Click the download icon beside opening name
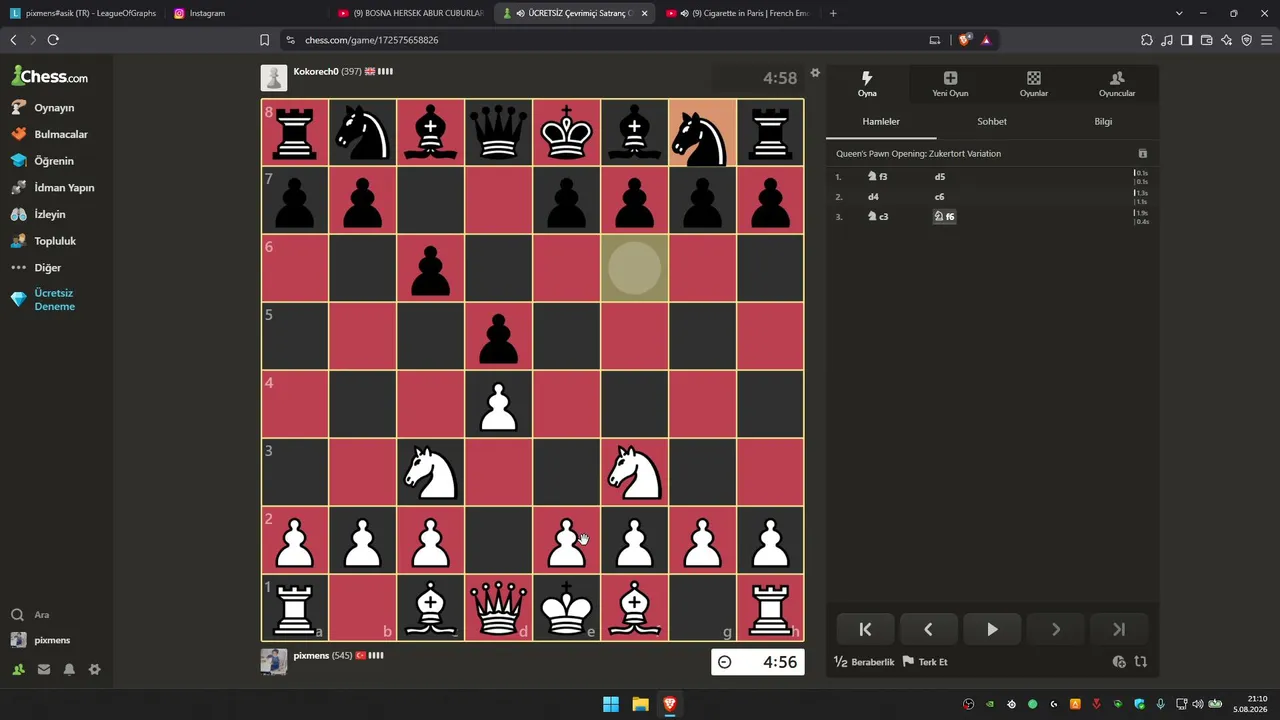This screenshot has height=720, width=1280. (x=1143, y=154)
